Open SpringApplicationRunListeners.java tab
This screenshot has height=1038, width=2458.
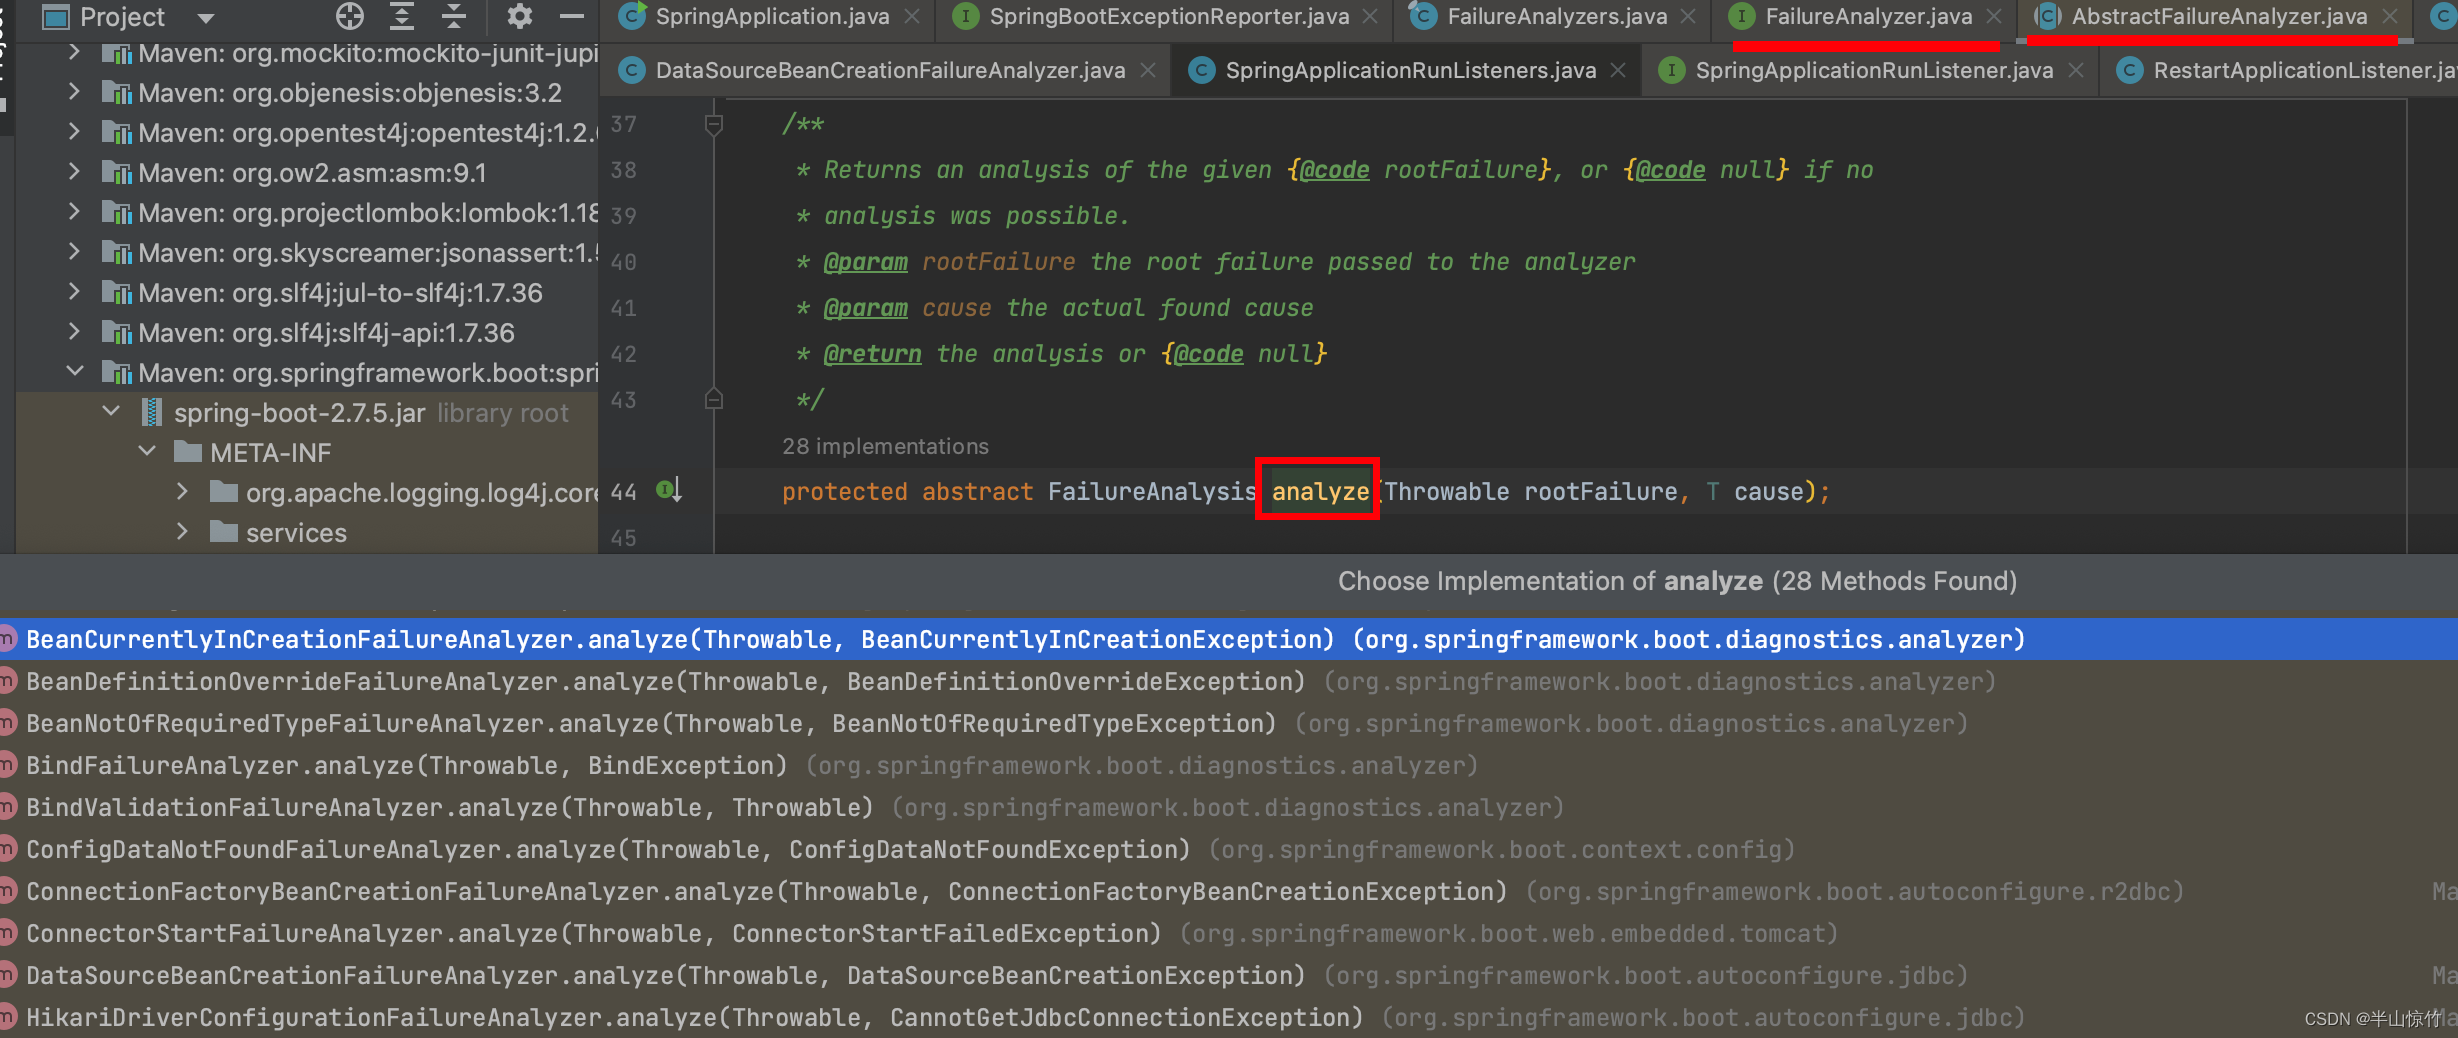pos(1410,70)
